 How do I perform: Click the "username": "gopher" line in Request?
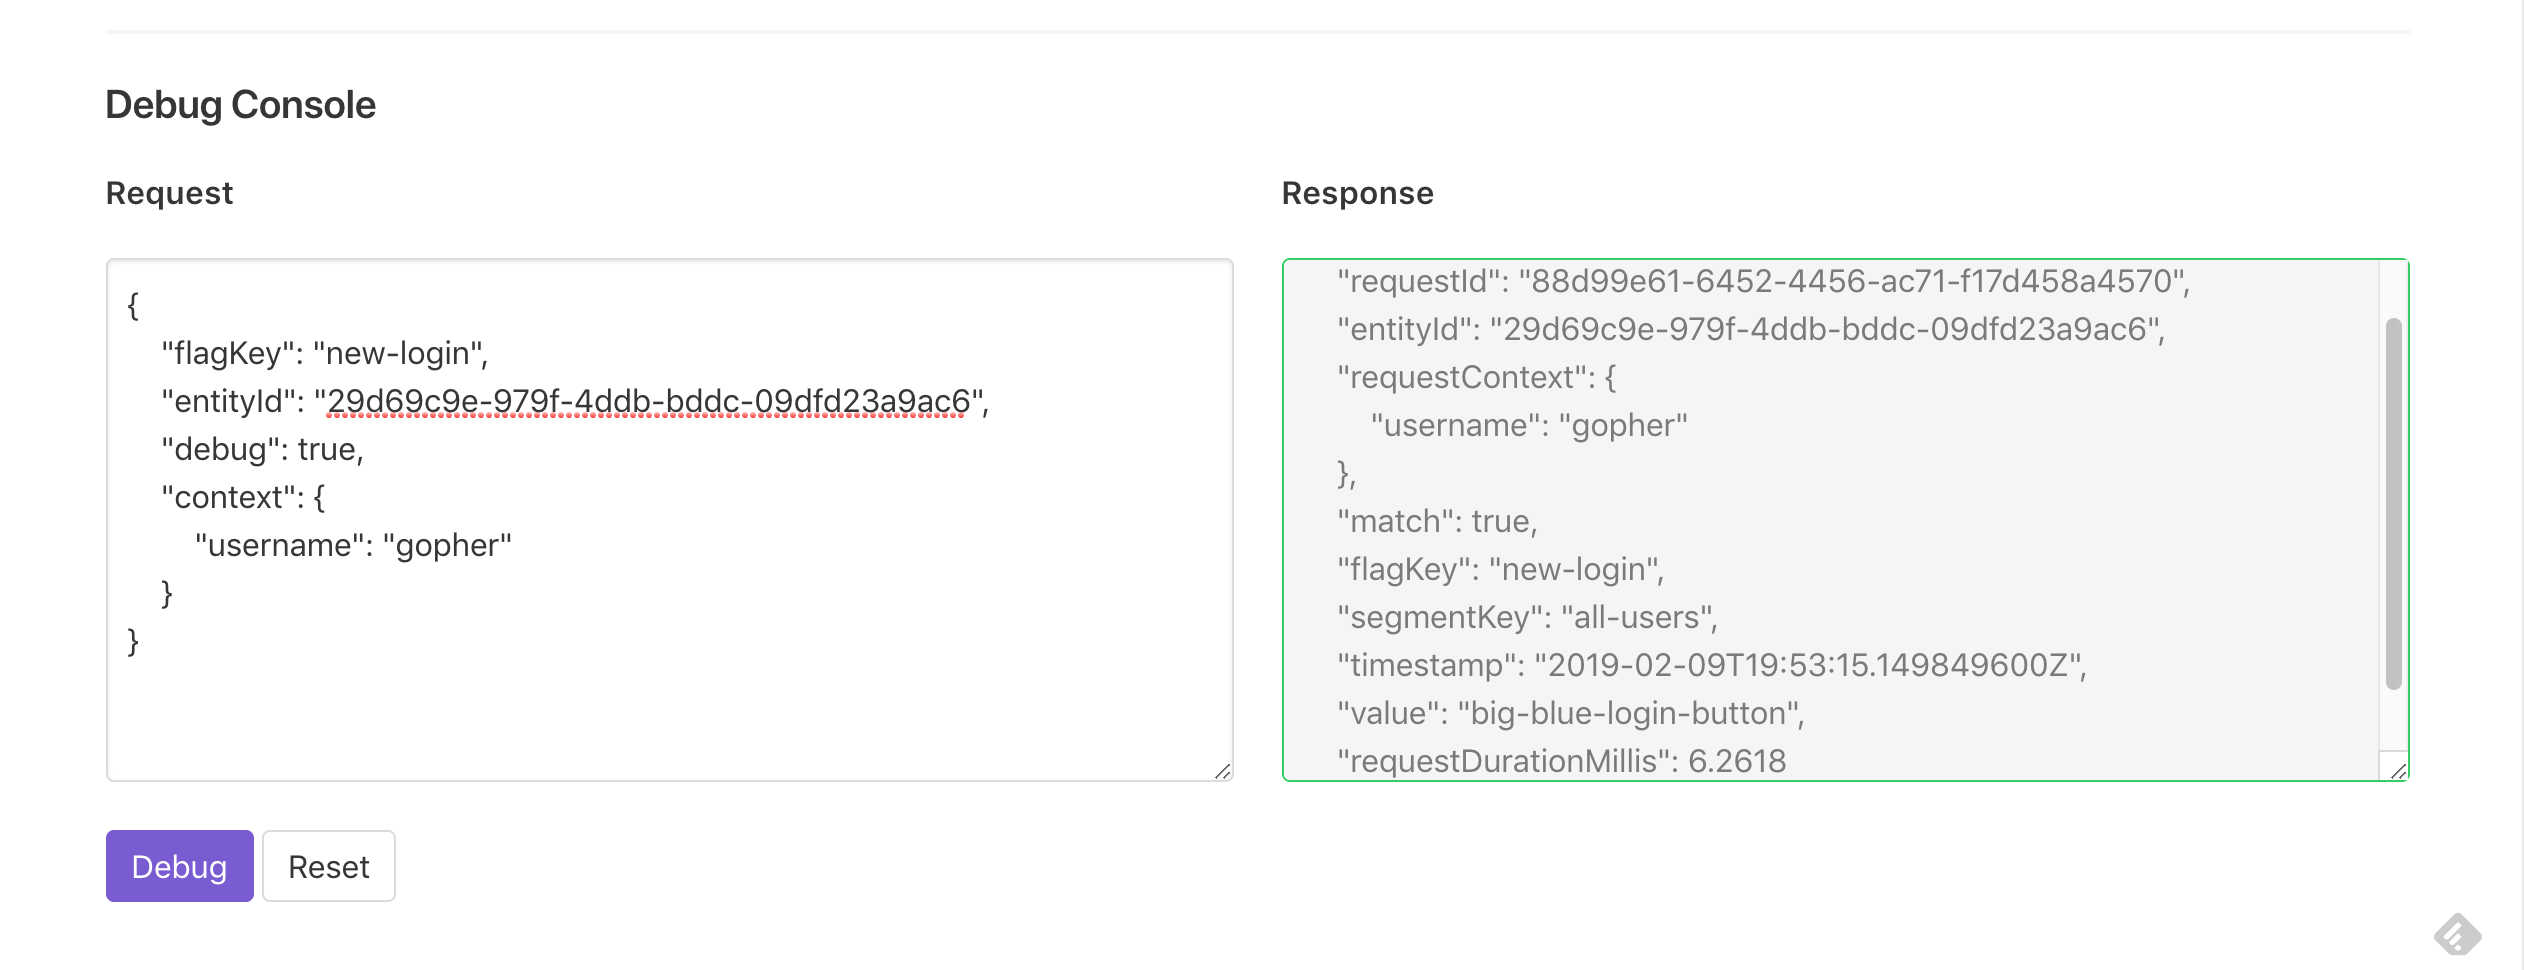[353, 545]
